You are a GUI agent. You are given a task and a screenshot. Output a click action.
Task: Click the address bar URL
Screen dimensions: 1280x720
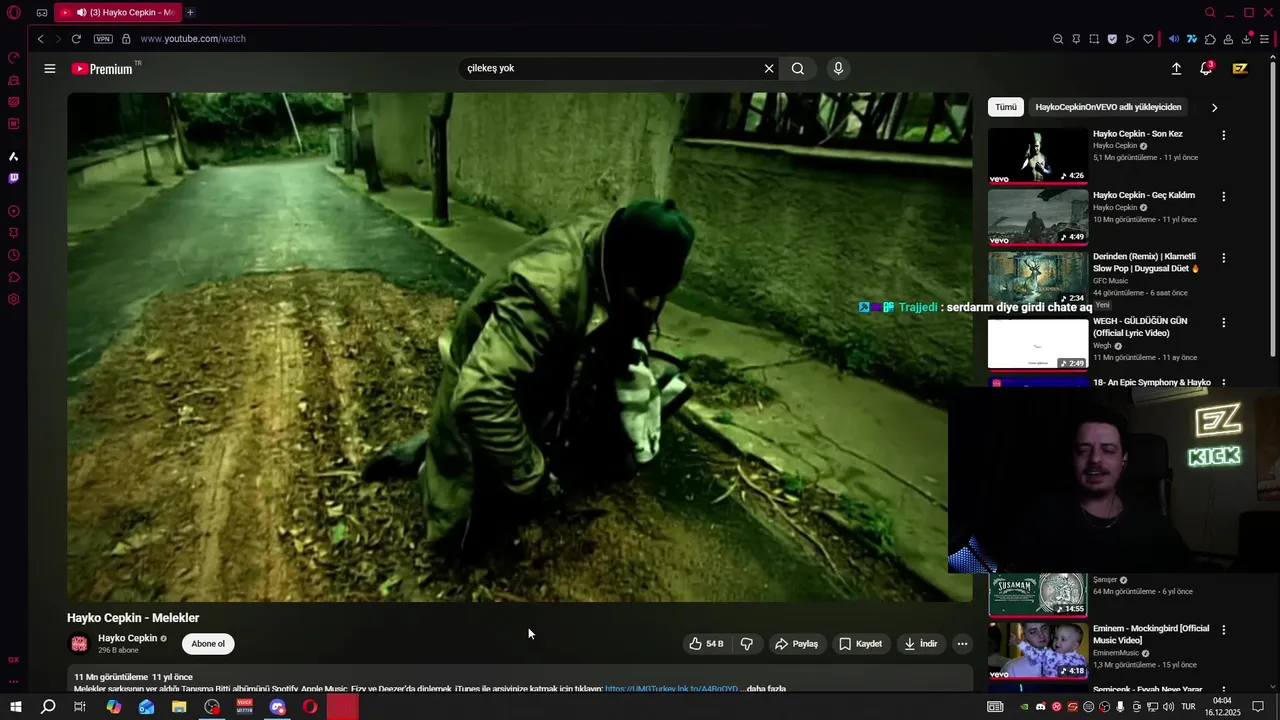coord(193,39)
